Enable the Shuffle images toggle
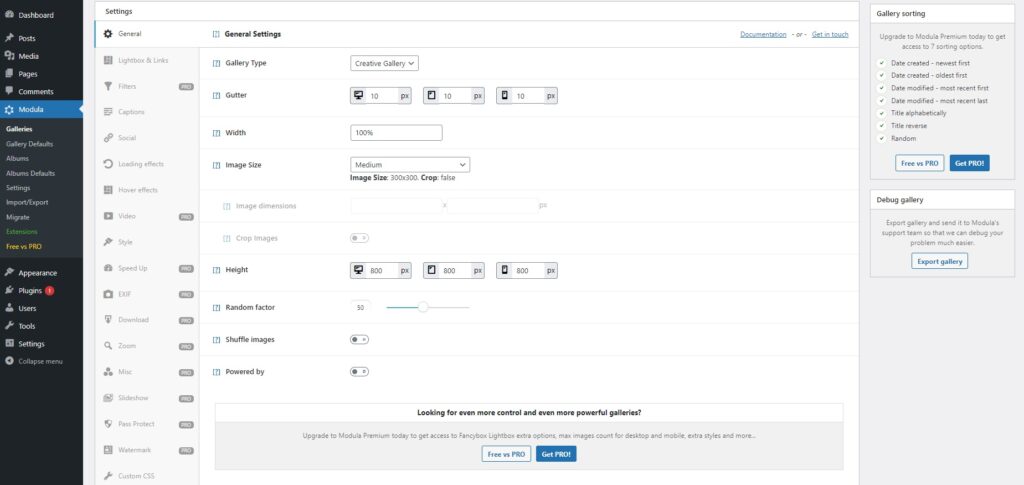This screenshot has height=485, width=1024. [x=359, y=339]
